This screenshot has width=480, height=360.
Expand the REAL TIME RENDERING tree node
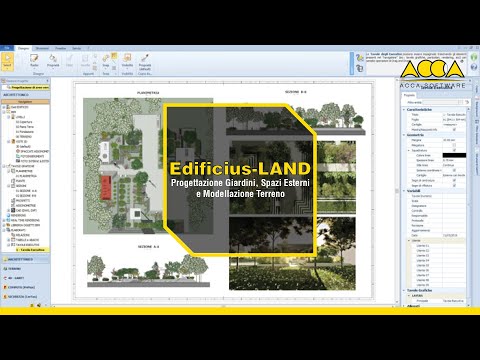pos(4,220)
